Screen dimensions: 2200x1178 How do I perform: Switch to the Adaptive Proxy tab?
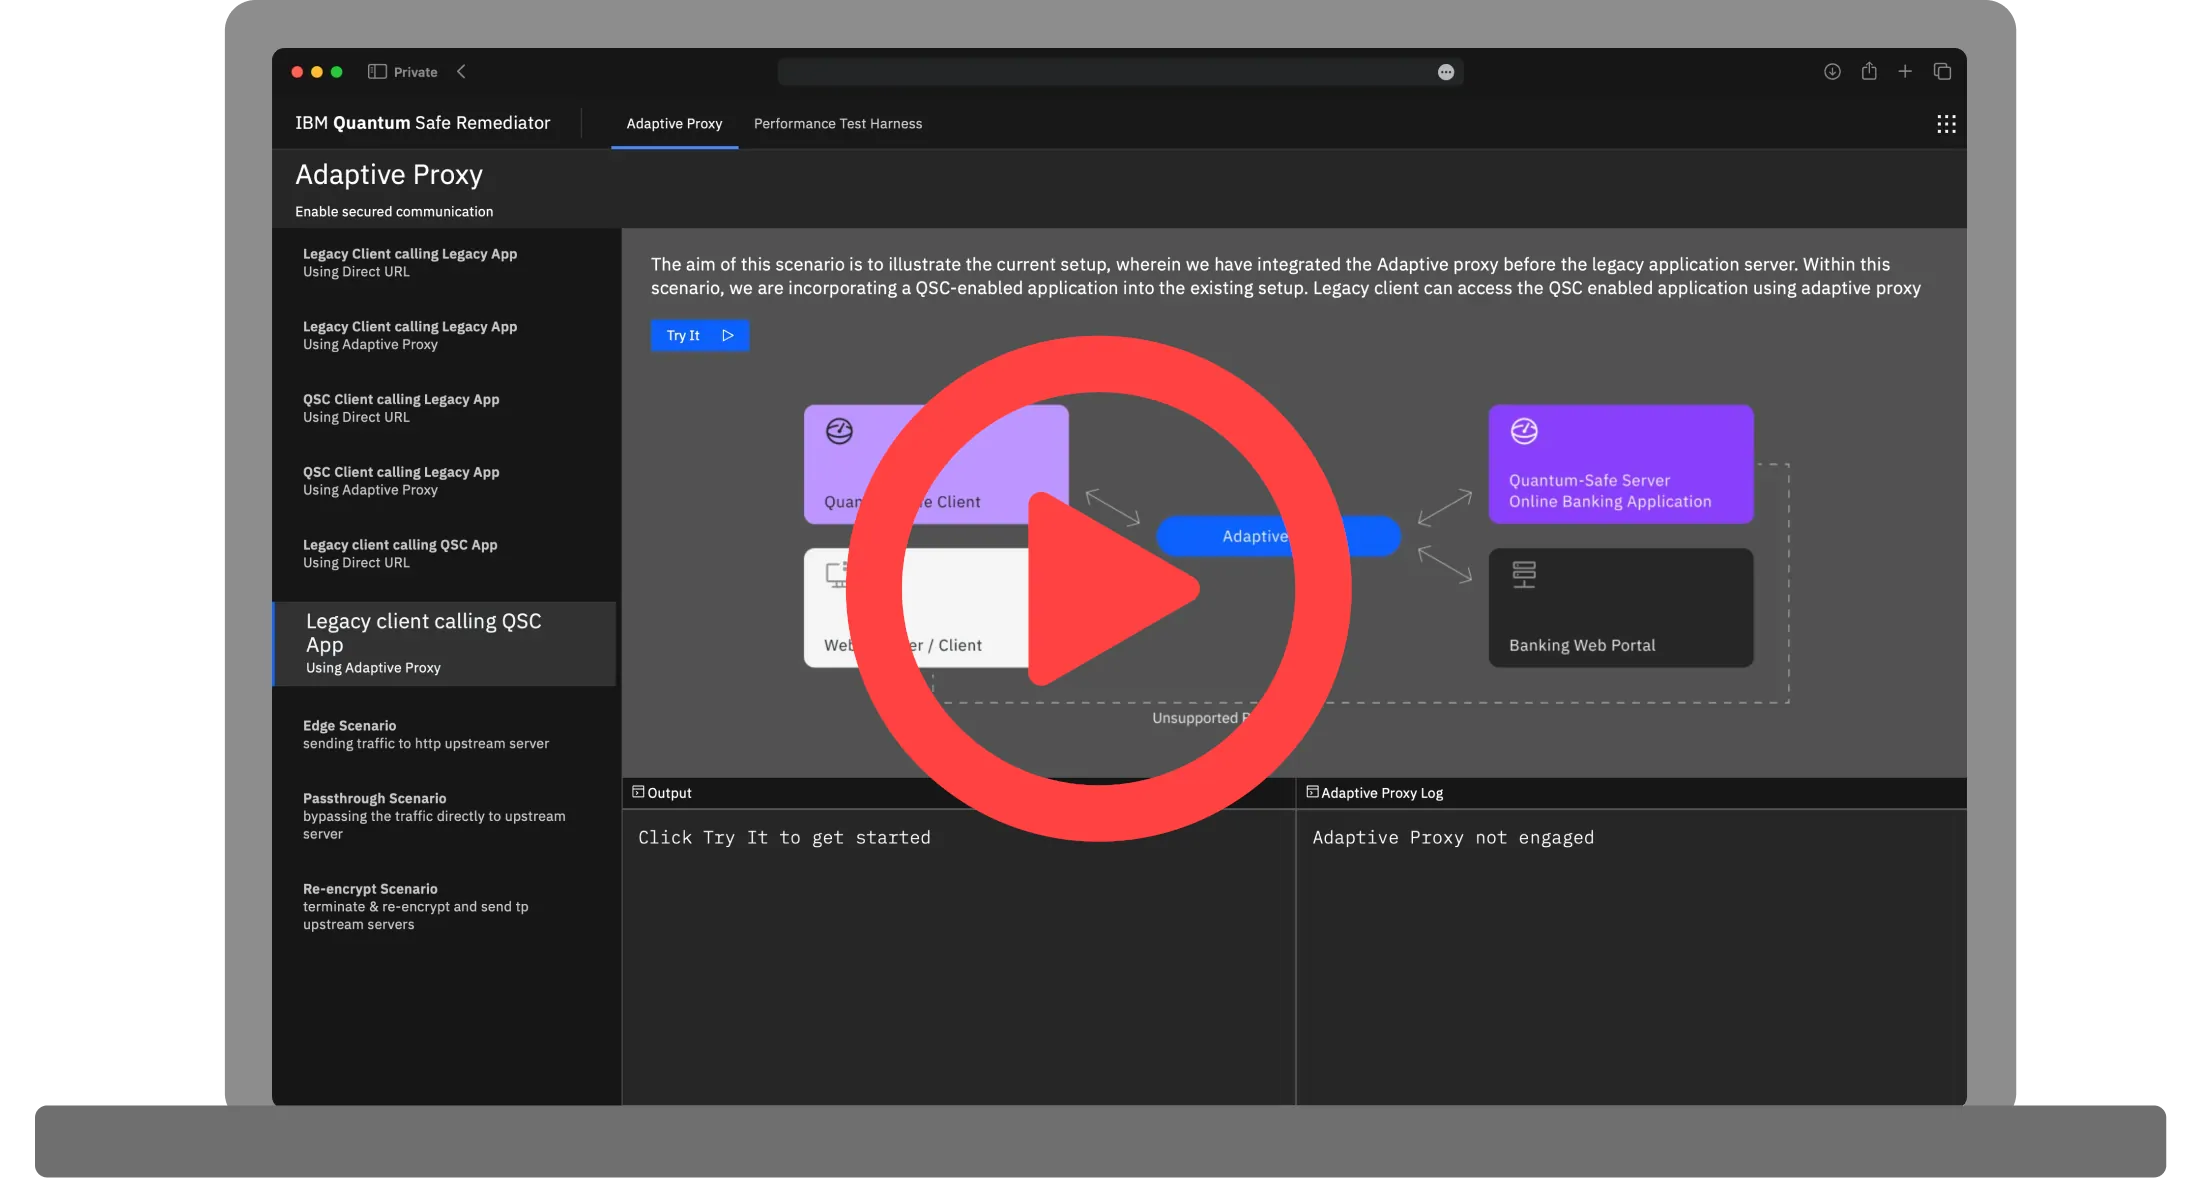tap(674, 124)
